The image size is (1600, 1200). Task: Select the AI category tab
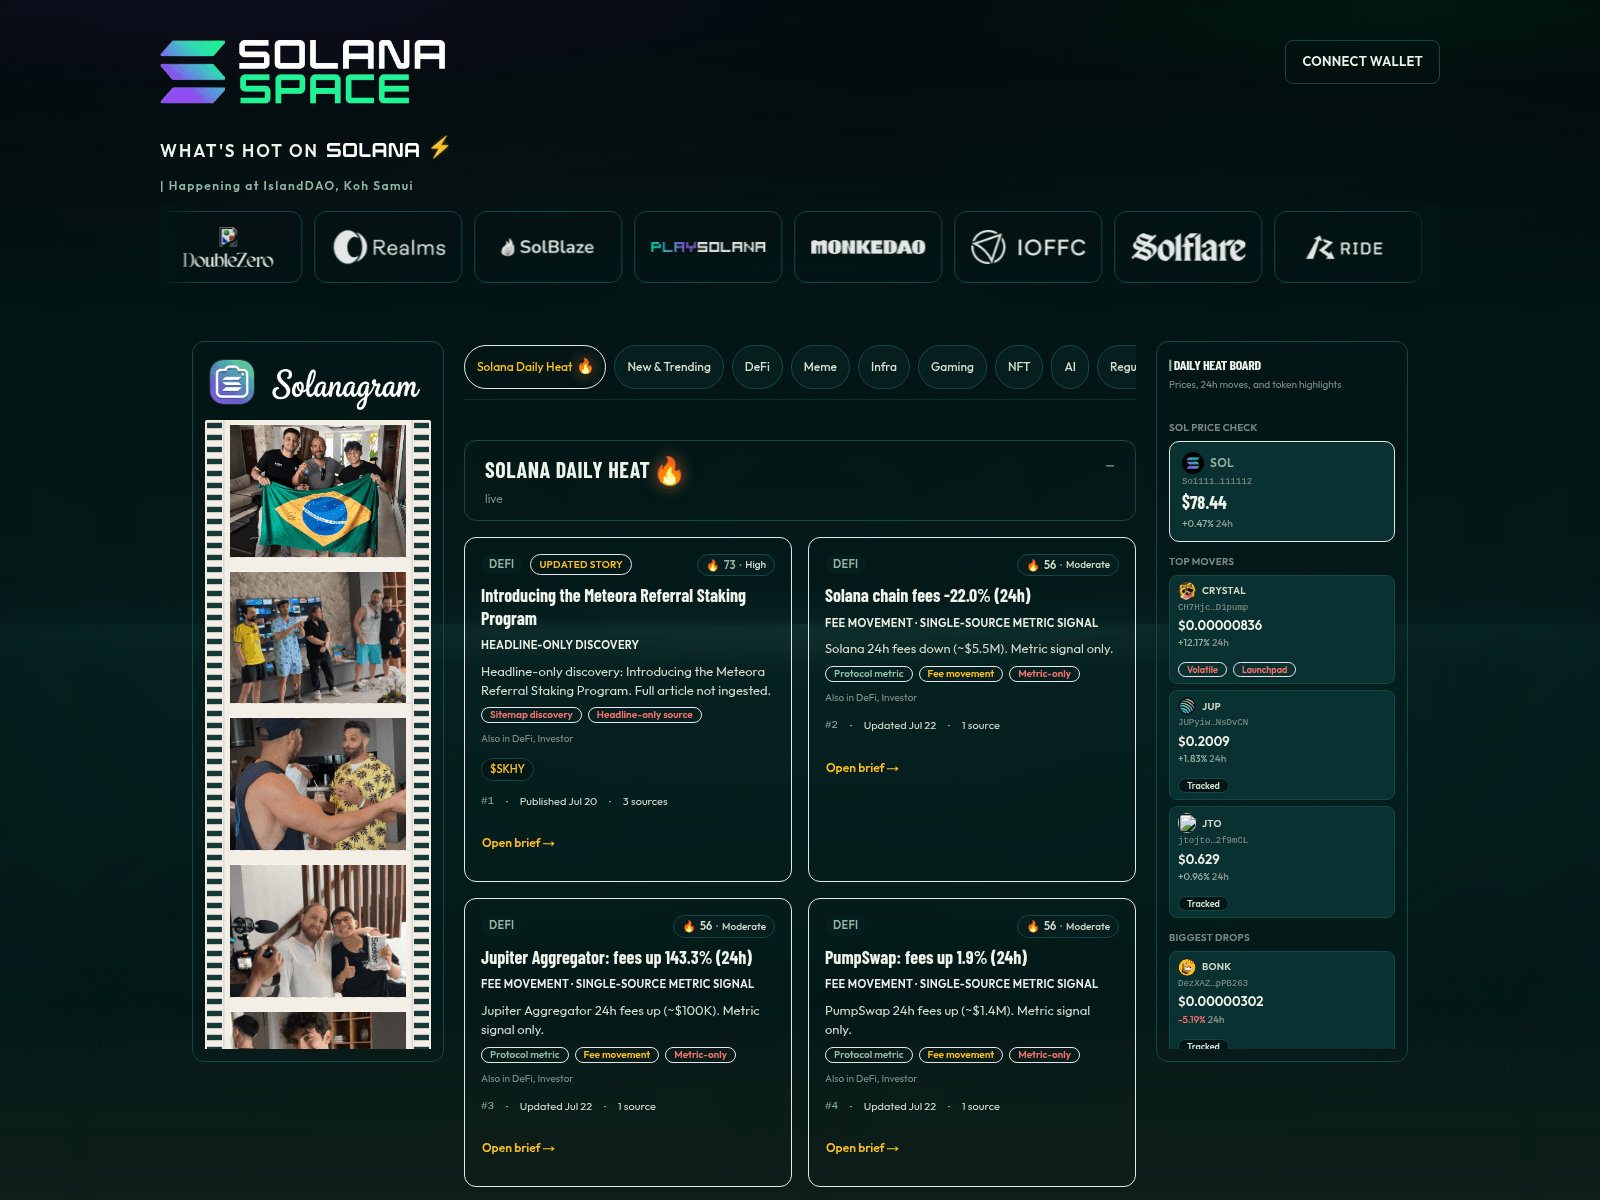[1070, 367]
